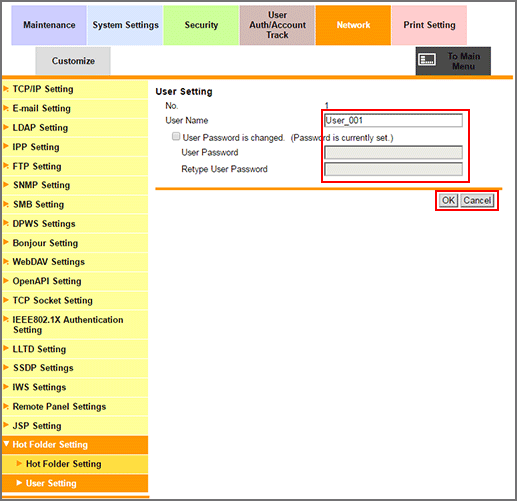Click the Retype User Password field

393,169
